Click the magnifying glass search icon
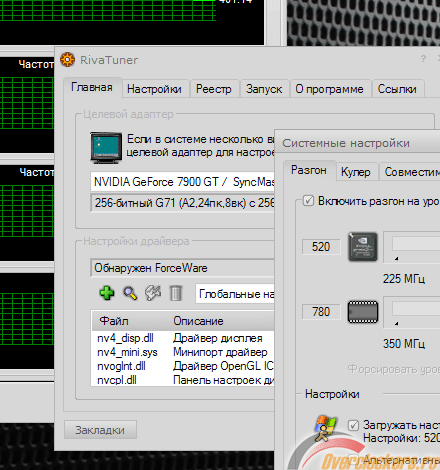 click(130, 293)
